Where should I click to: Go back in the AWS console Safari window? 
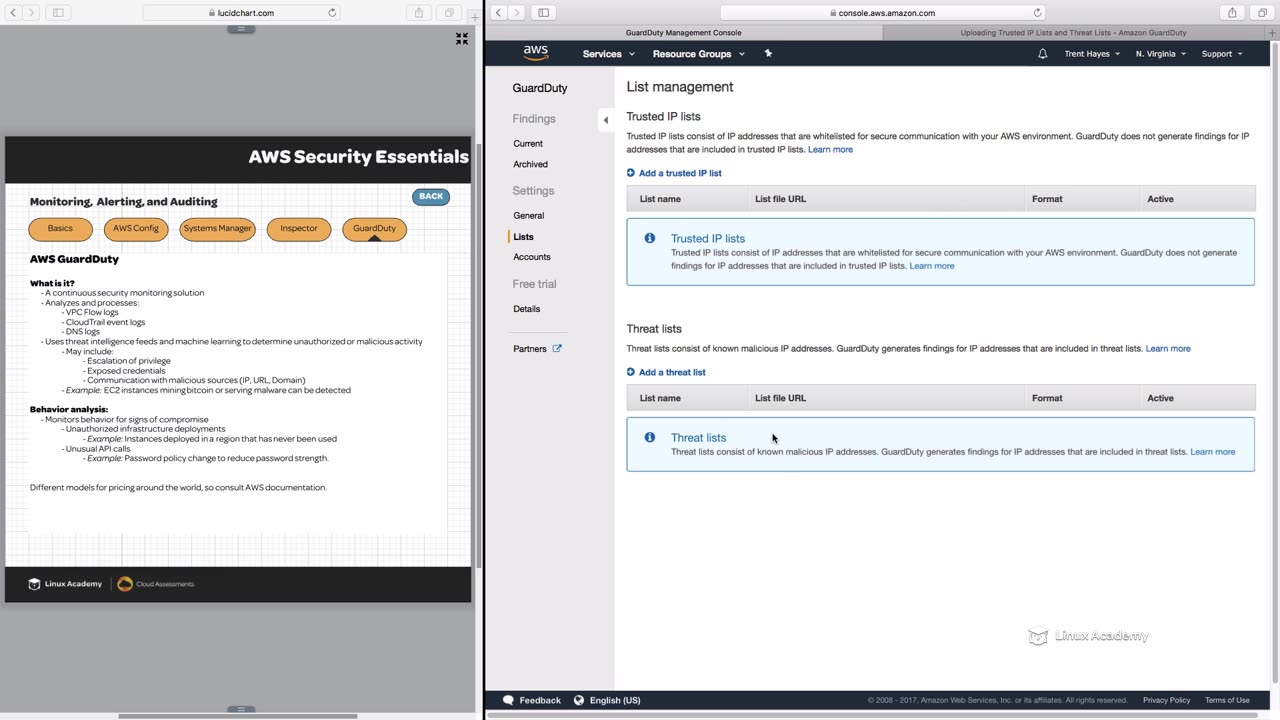(498, 13)
